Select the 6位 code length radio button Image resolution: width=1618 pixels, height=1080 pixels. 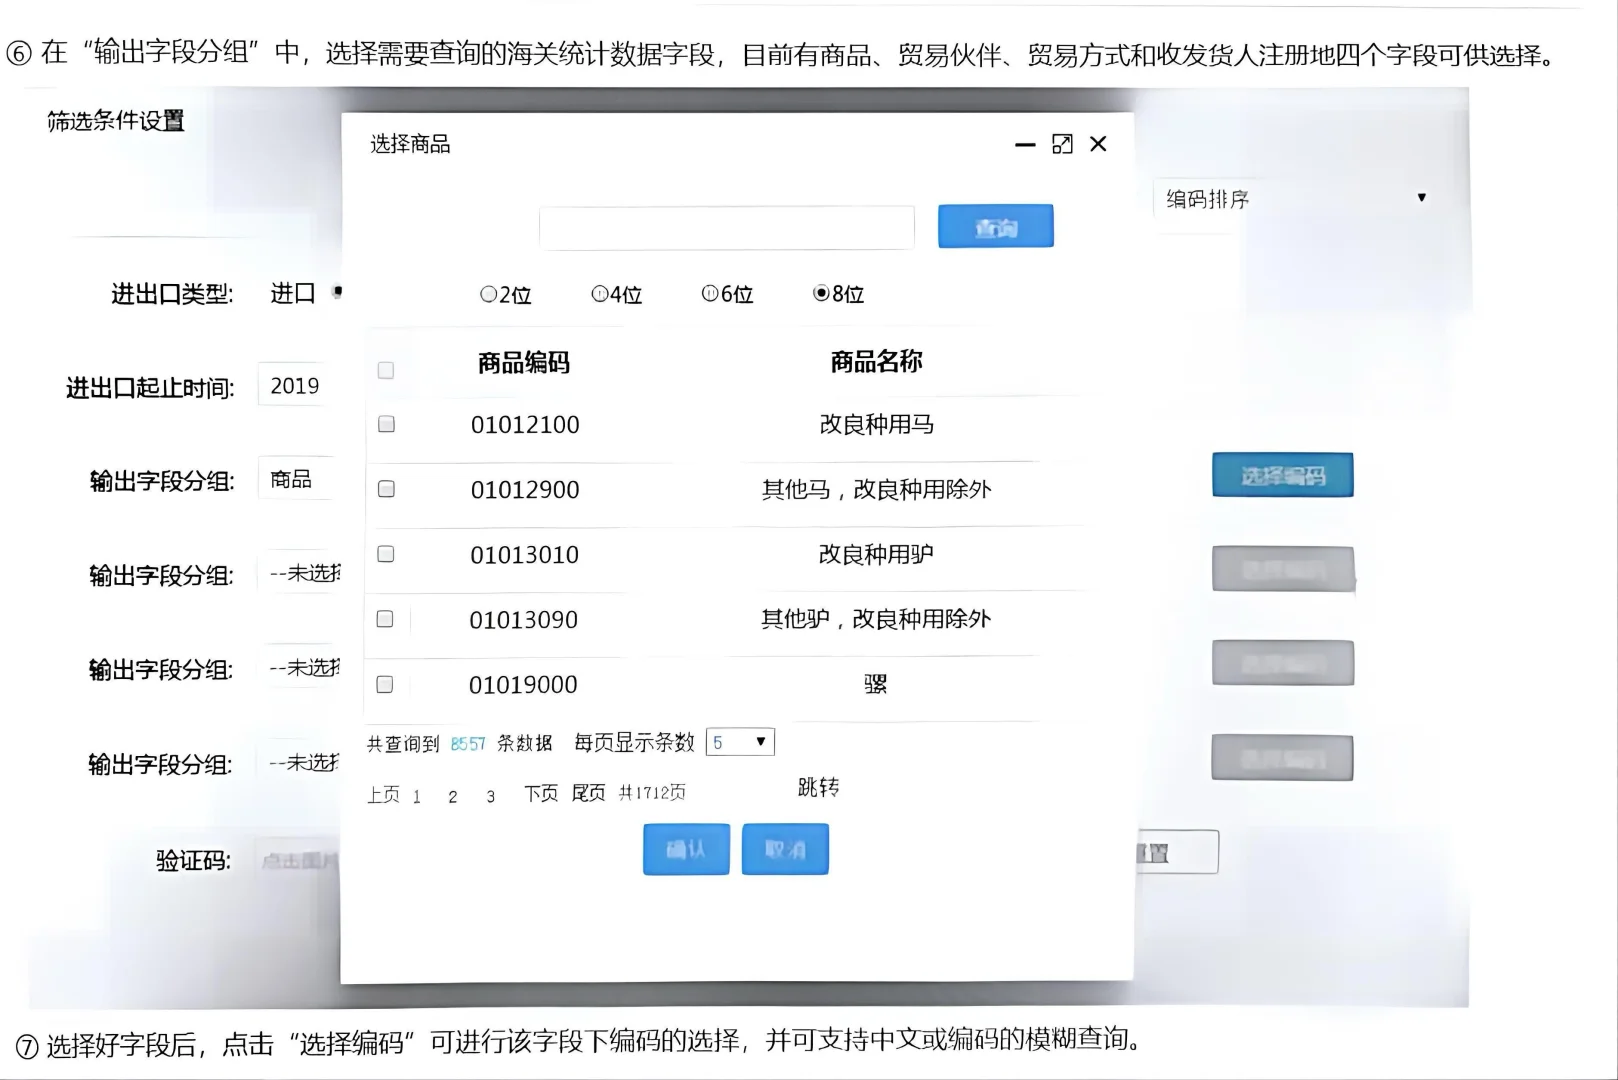[710, 294]
